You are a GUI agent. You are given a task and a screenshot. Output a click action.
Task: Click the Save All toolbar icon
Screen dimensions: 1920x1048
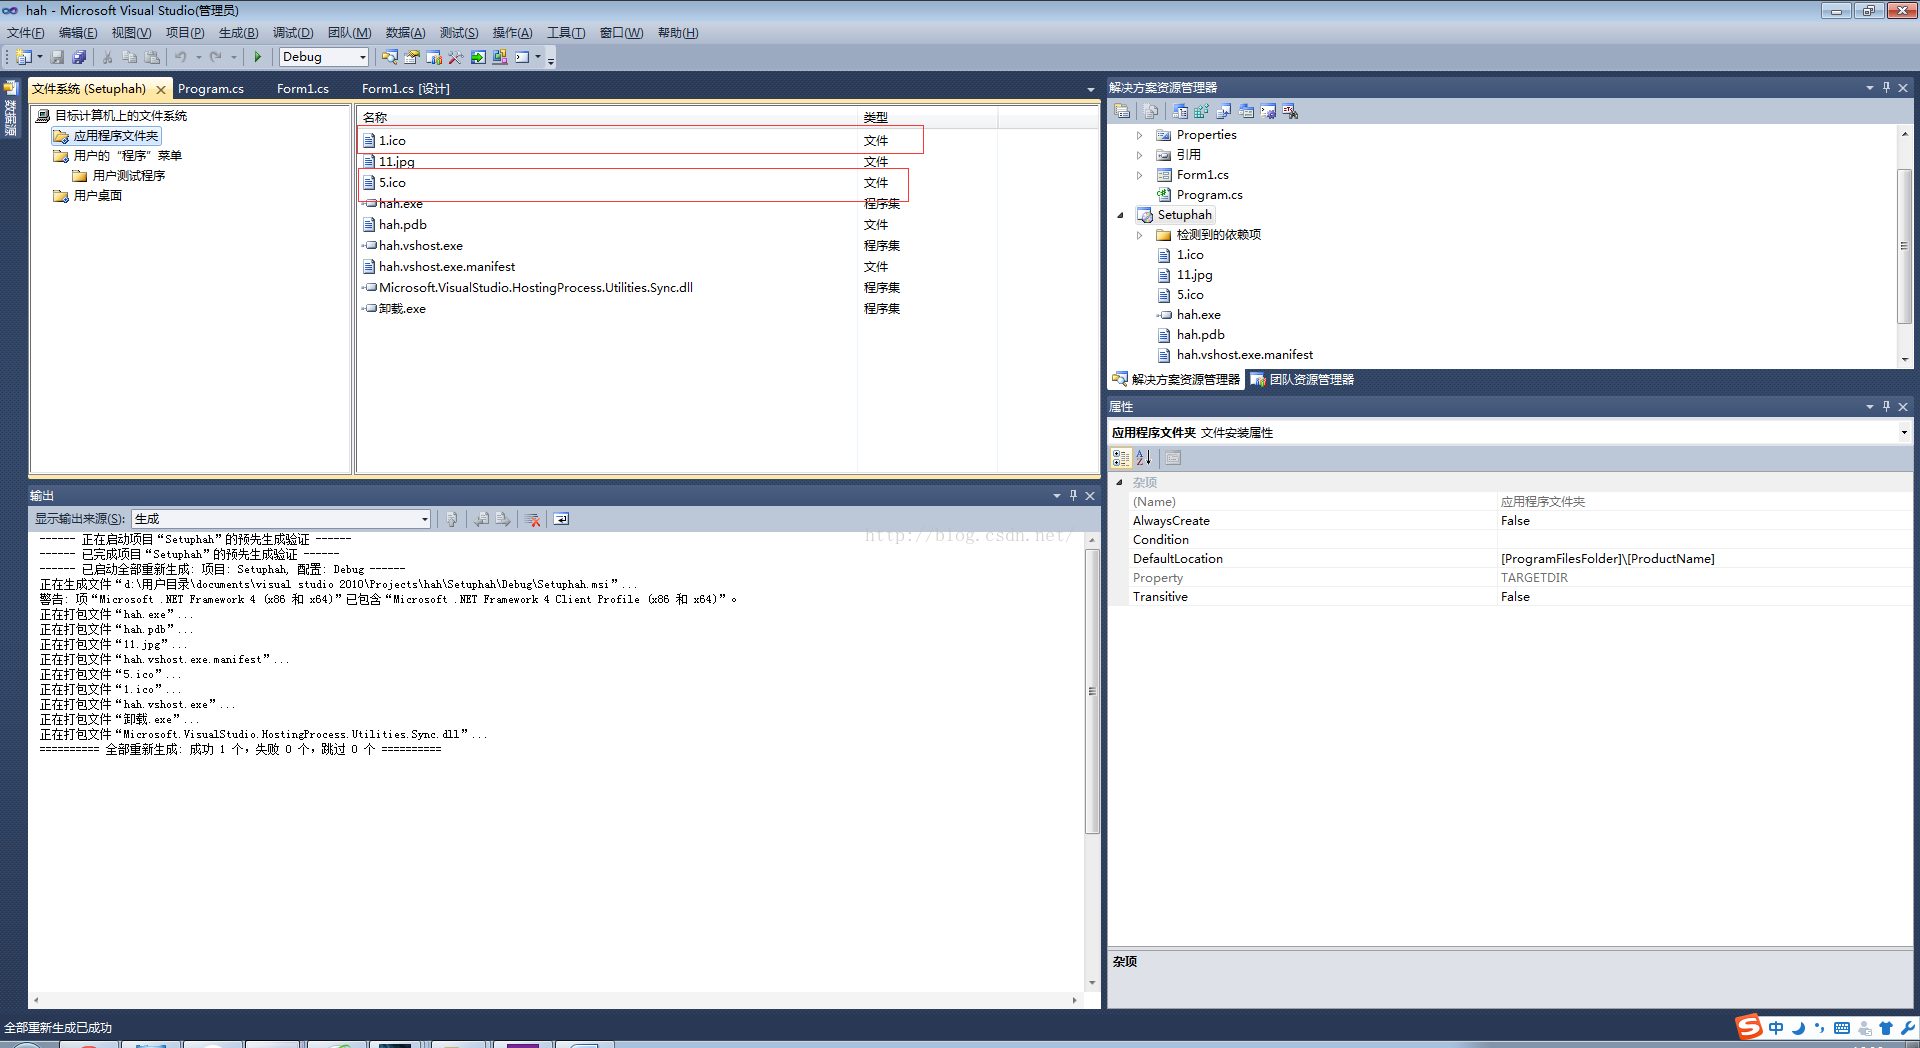click(x=79, y=57)
